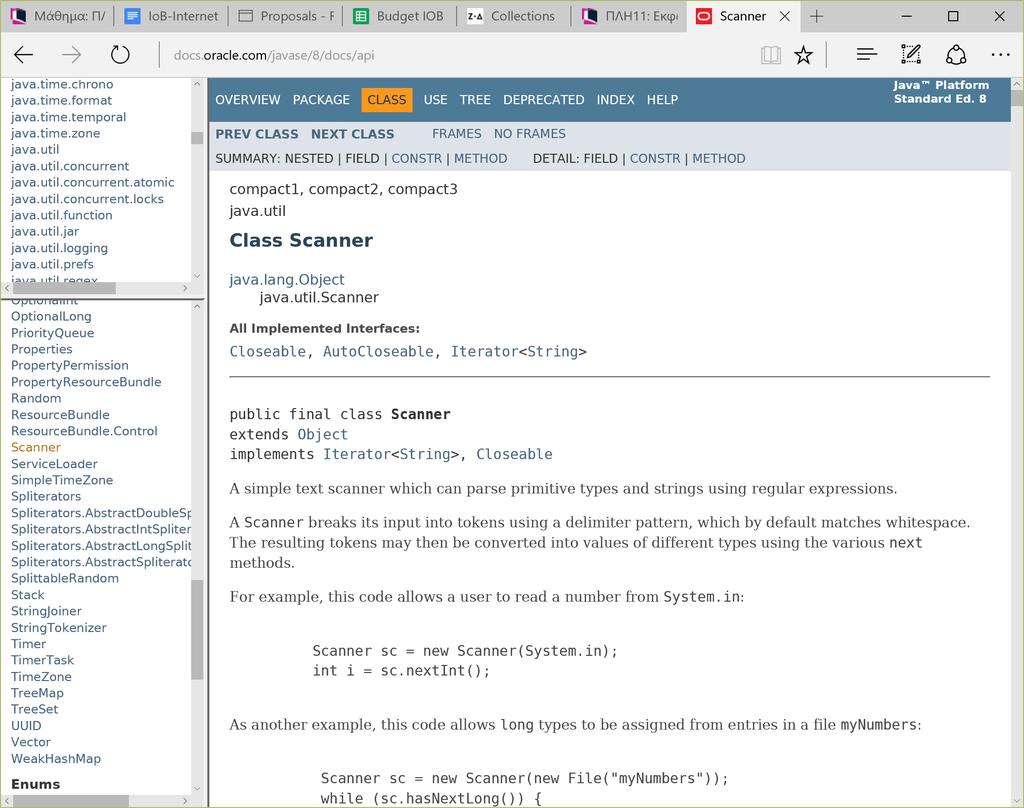
Task: Open TREE in the Javadoc navbar
Action: pyautogui.click(x=475, y=100)
